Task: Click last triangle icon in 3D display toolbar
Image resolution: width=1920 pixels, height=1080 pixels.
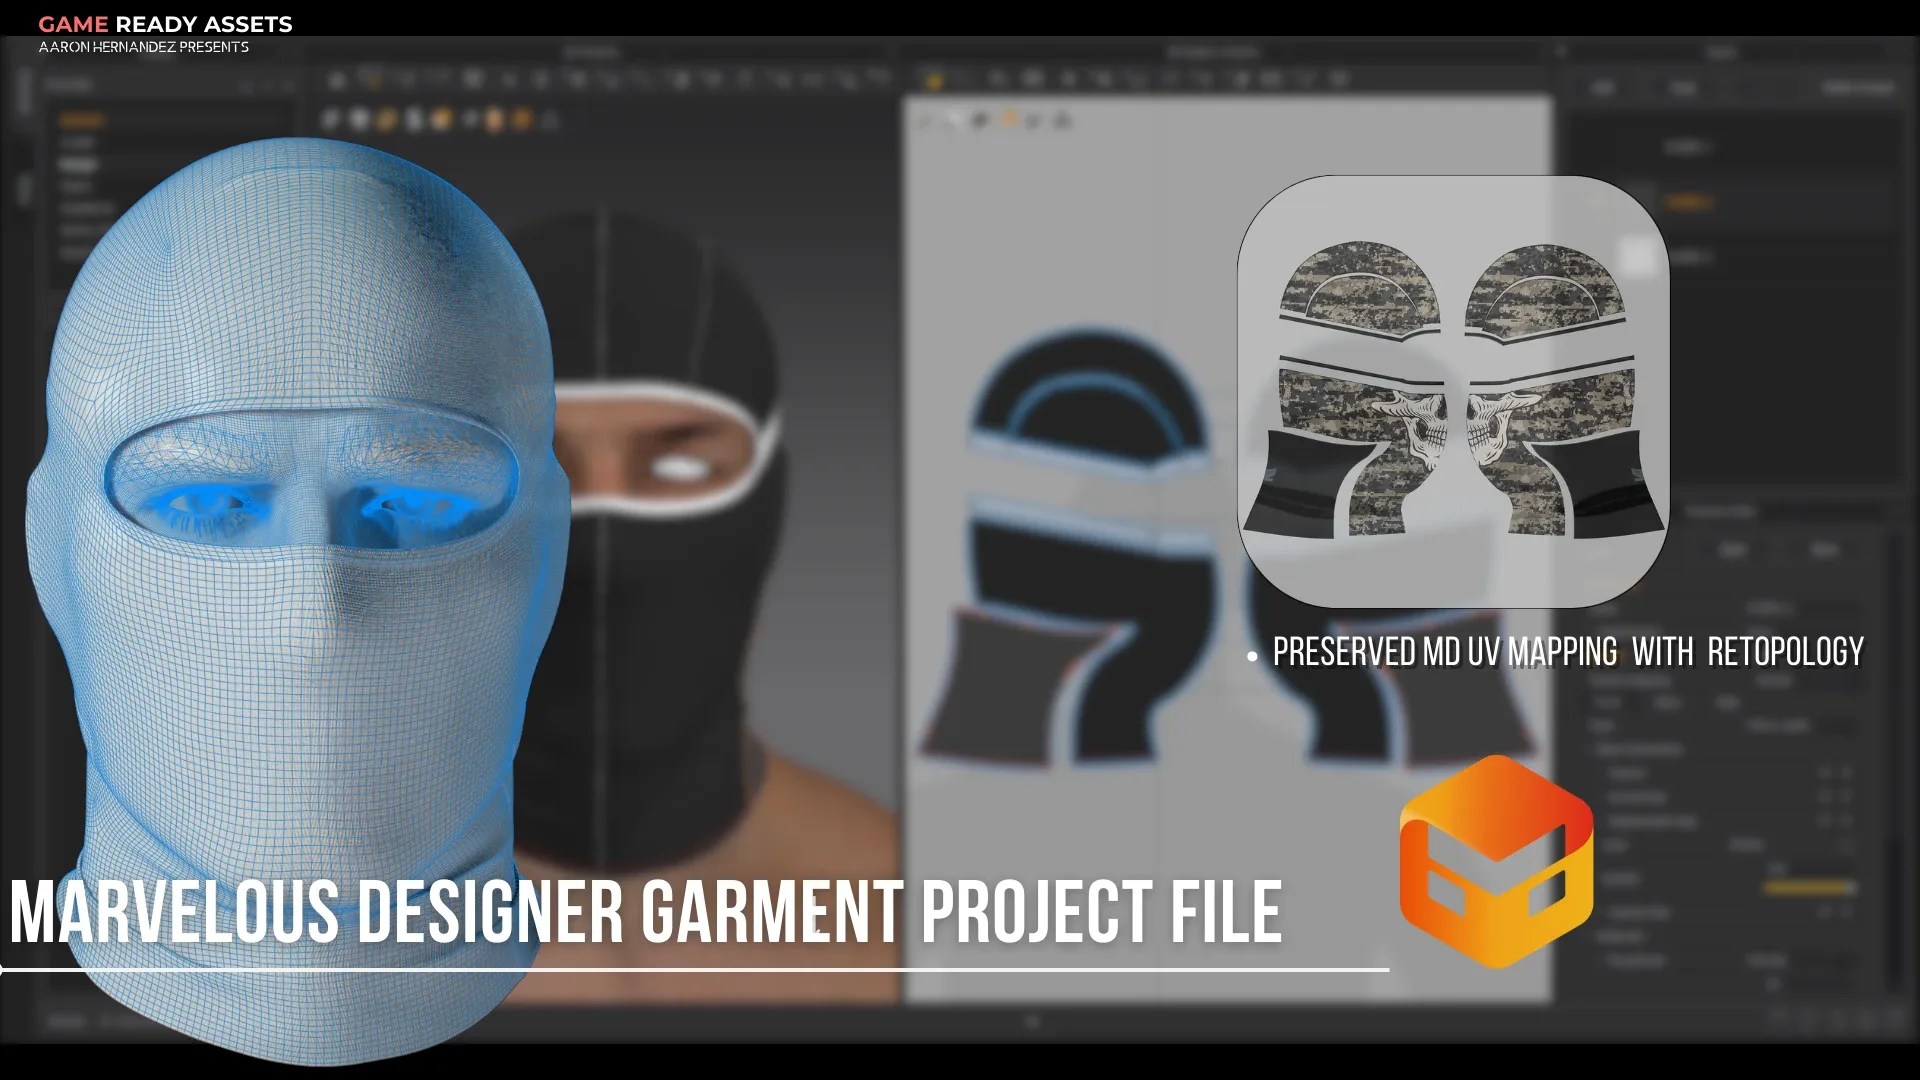Action: 549,120
